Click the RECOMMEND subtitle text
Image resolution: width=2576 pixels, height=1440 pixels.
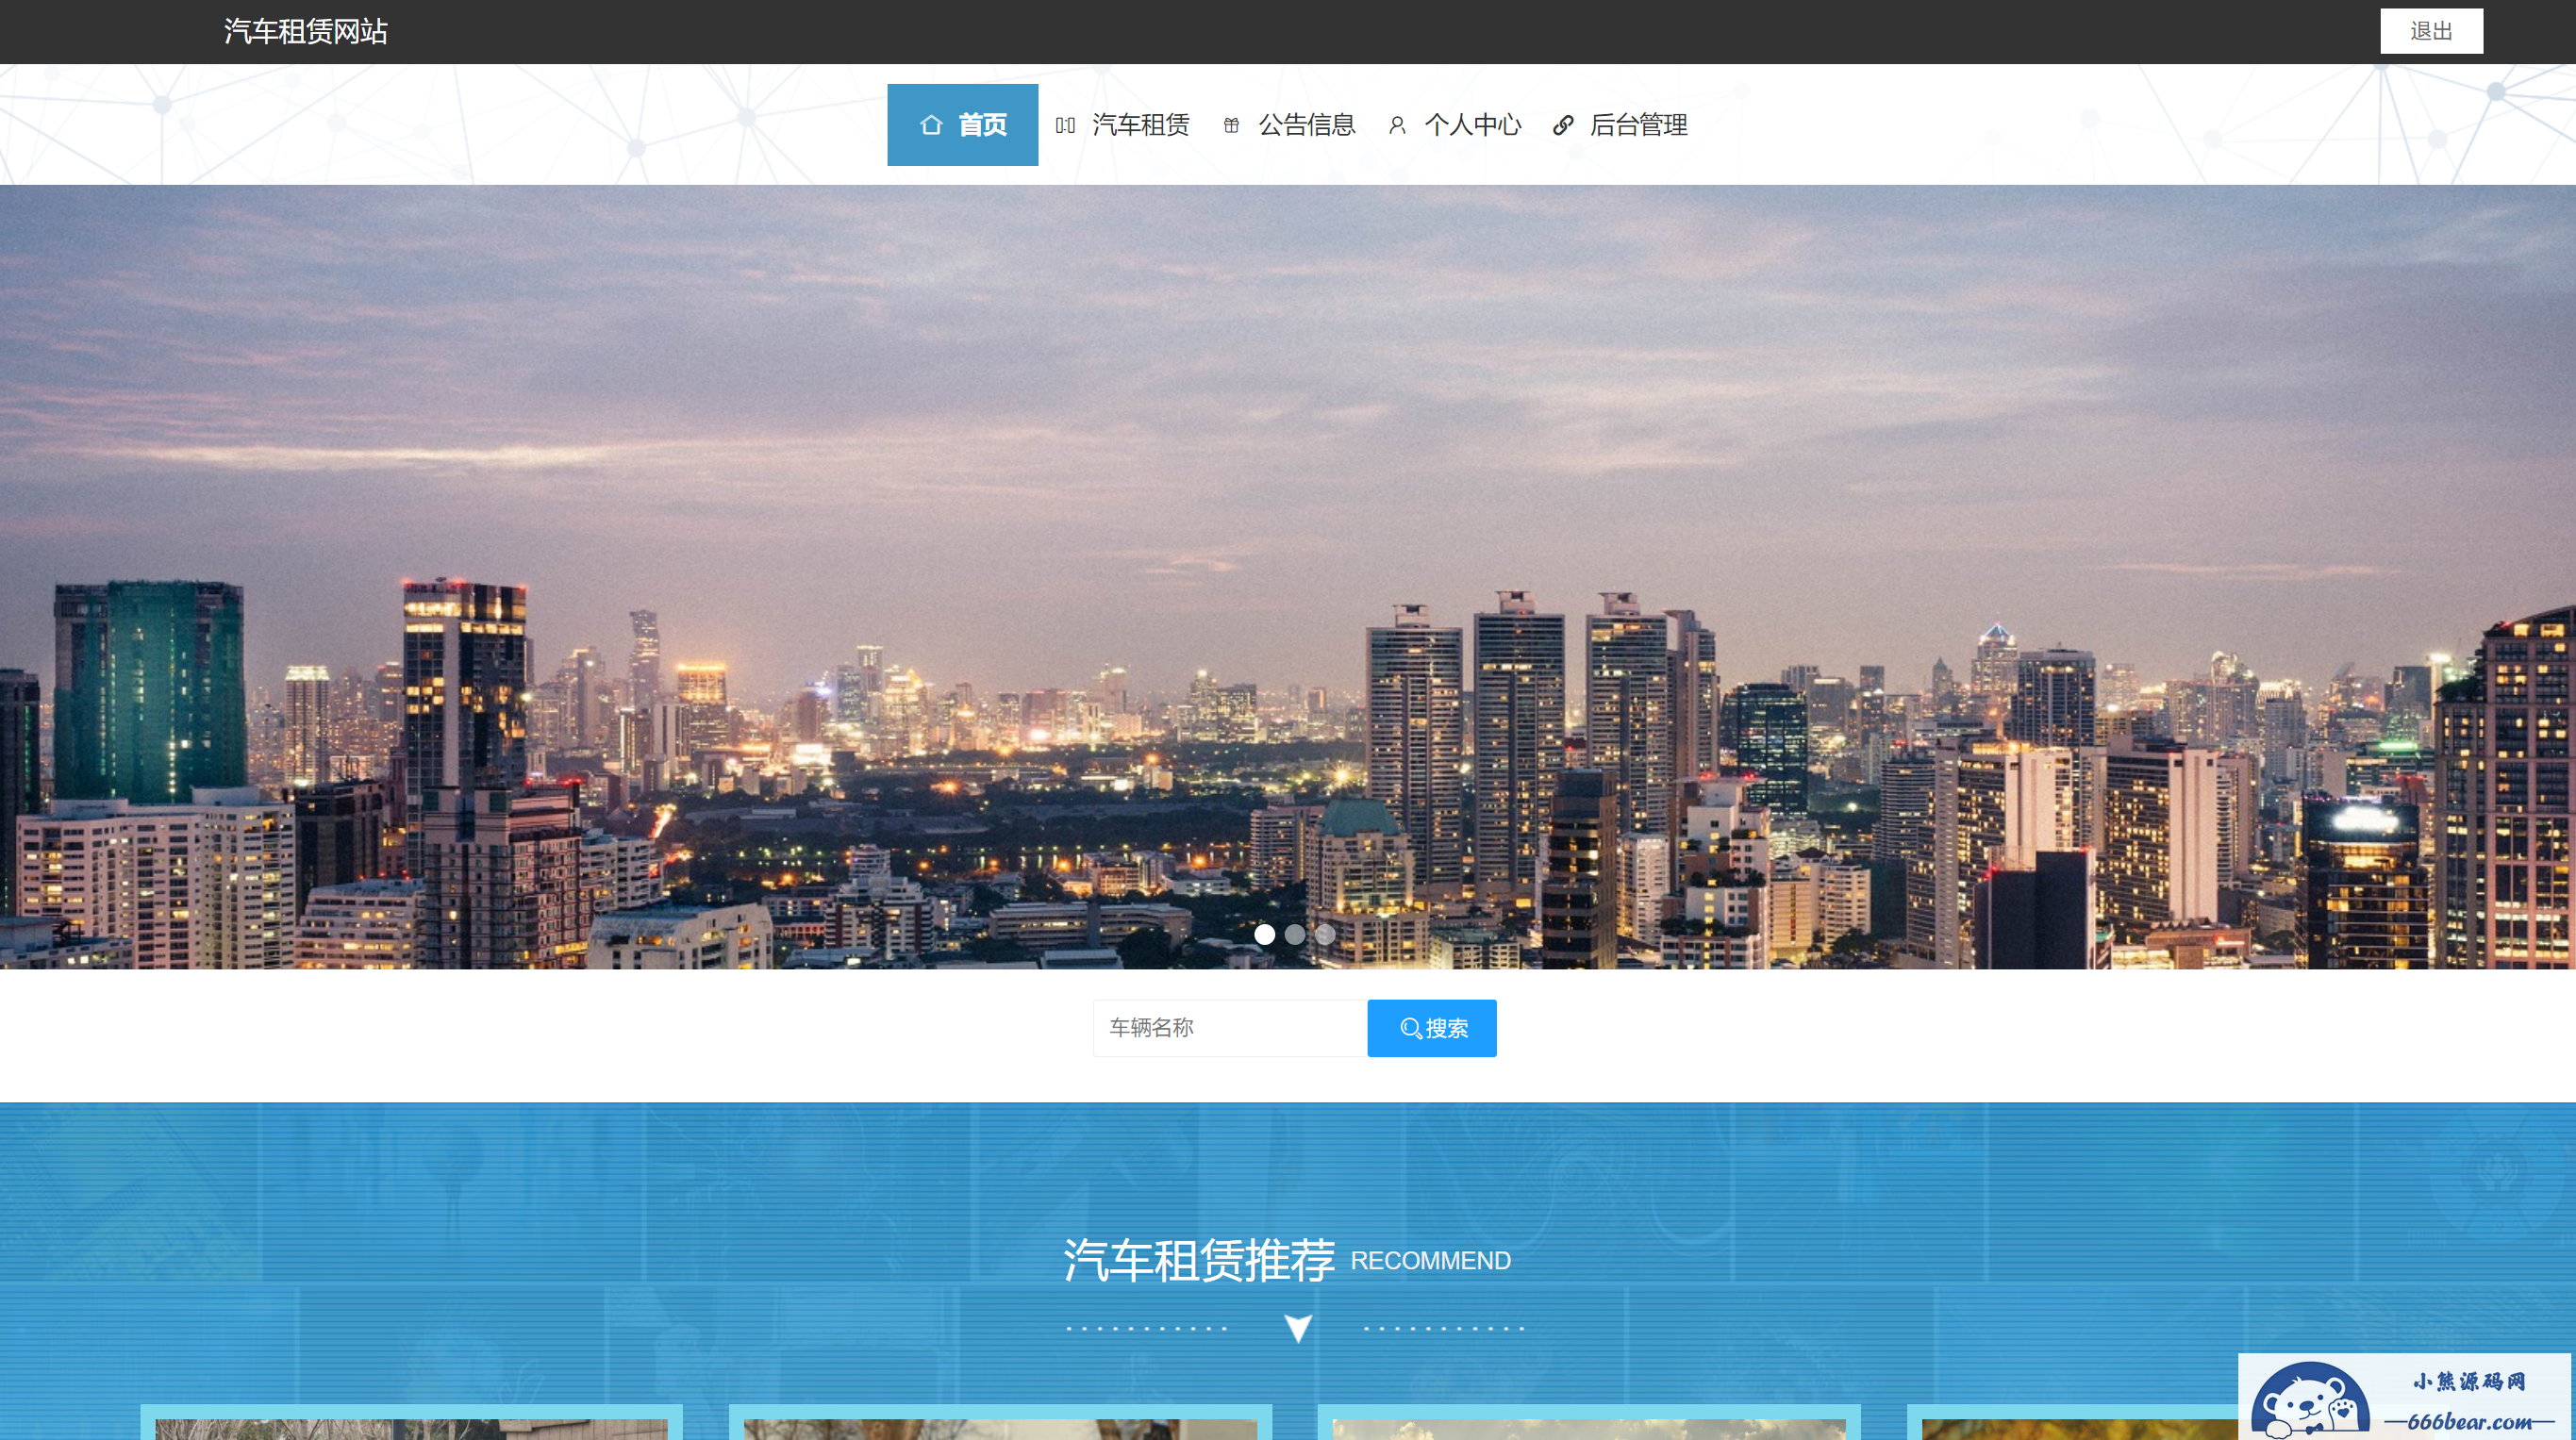click(x=1430, y=1261)
